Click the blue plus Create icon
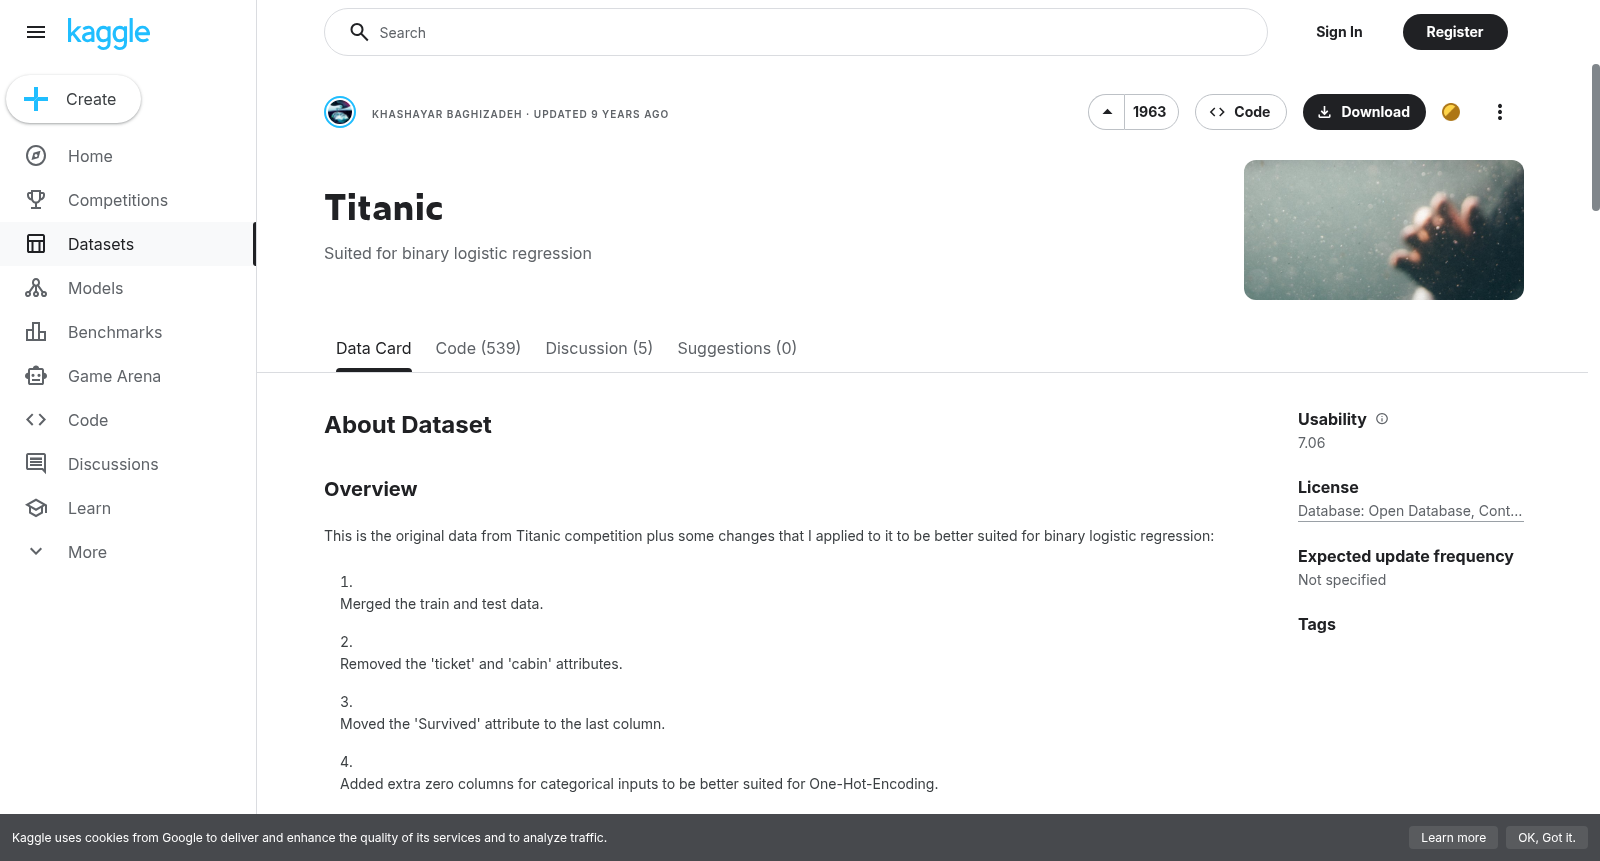This screenshot has width=1600, height=861. tap(36, 99)
